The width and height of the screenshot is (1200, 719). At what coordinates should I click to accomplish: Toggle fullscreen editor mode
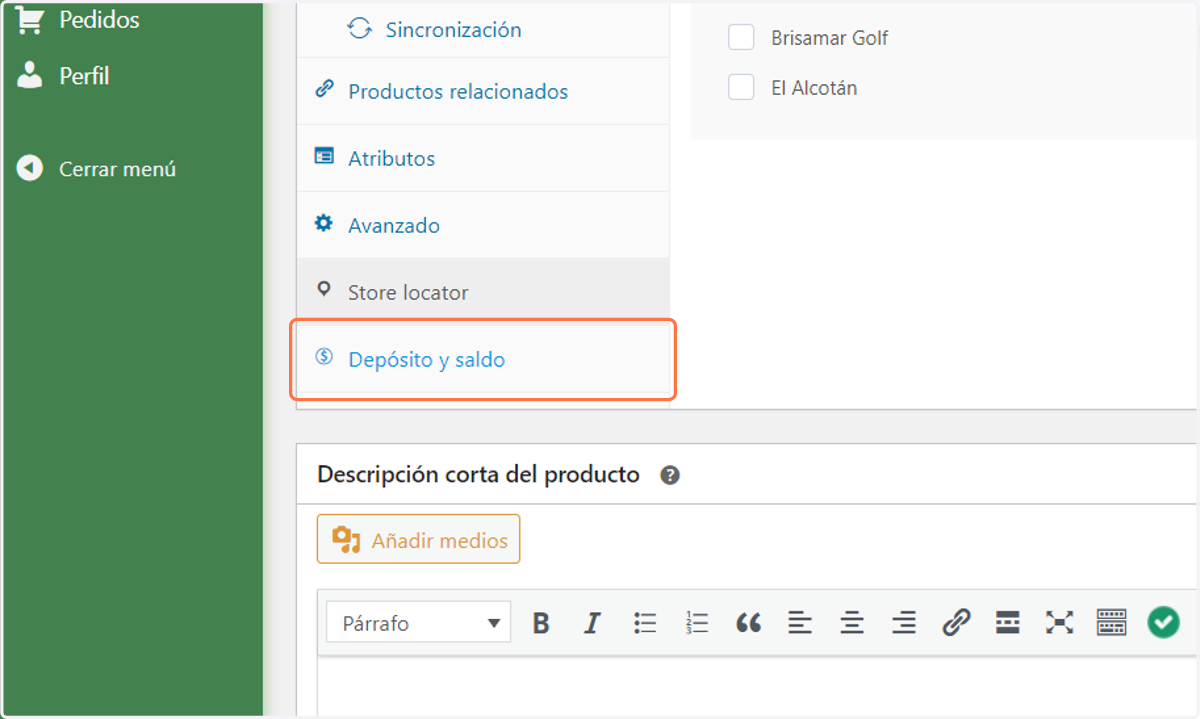[x=1060, y=623]
